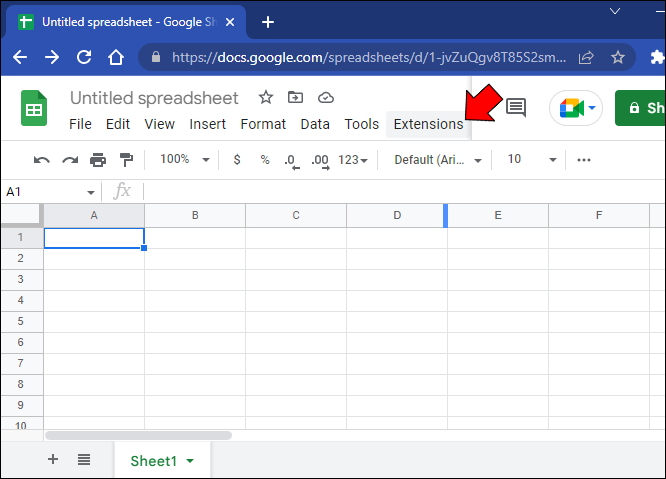Viewport: 666px width, 479px height.
Task: Open the all sheets list icon
Action: [x=84, y=459]
